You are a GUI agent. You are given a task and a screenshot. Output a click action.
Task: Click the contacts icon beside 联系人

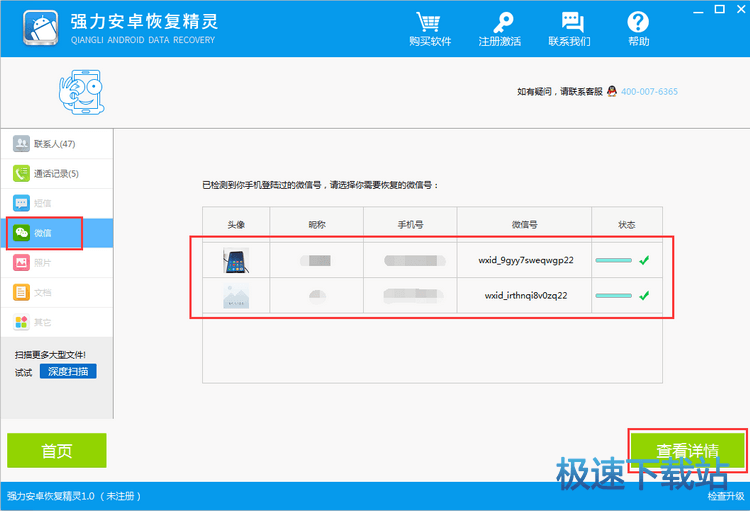click(21, 144)
